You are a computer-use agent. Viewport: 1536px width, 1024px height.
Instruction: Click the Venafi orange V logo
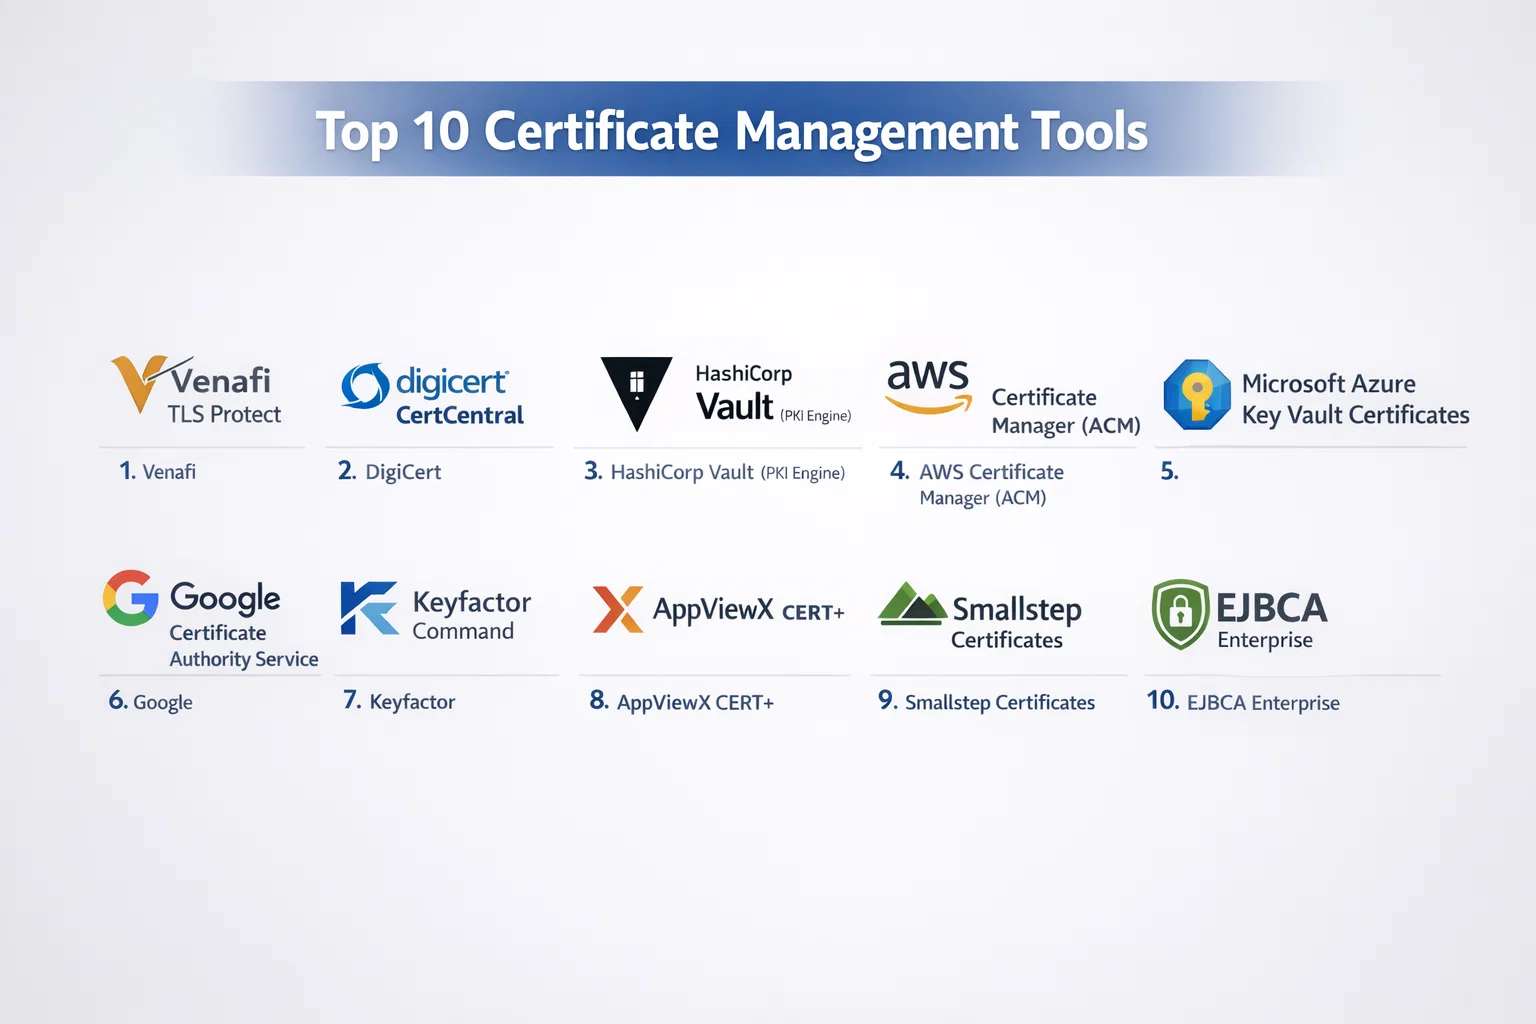[x=138, y=383]
